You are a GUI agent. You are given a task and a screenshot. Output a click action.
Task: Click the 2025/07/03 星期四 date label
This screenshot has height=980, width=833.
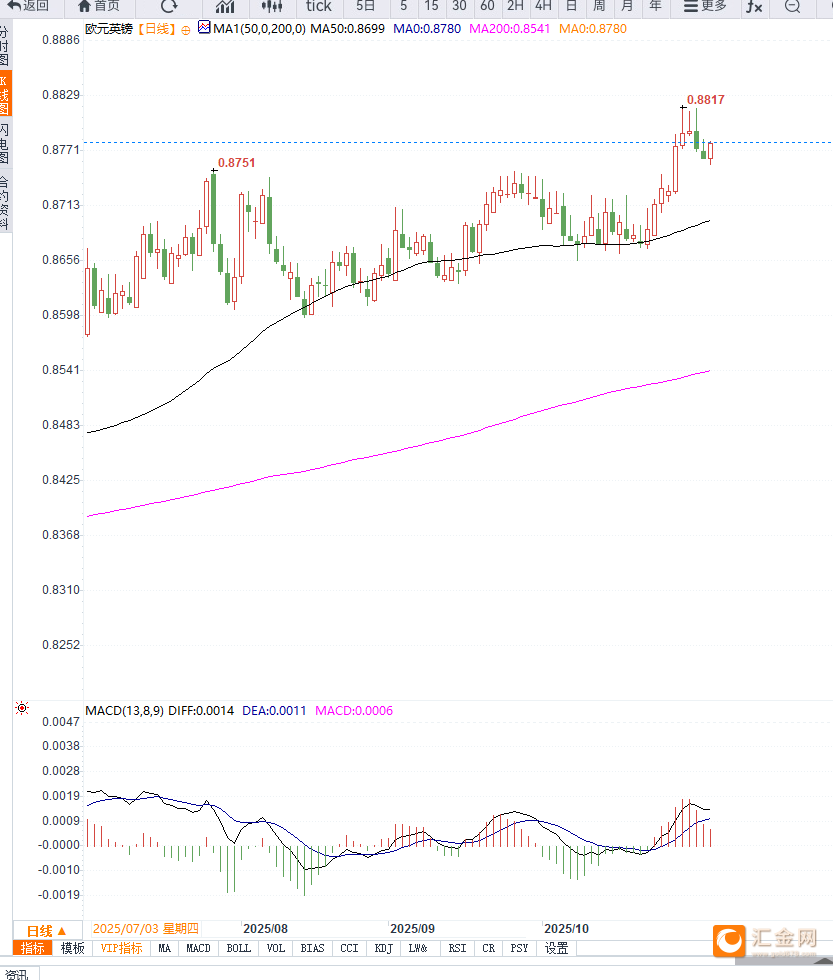click(x=146, y=929)
